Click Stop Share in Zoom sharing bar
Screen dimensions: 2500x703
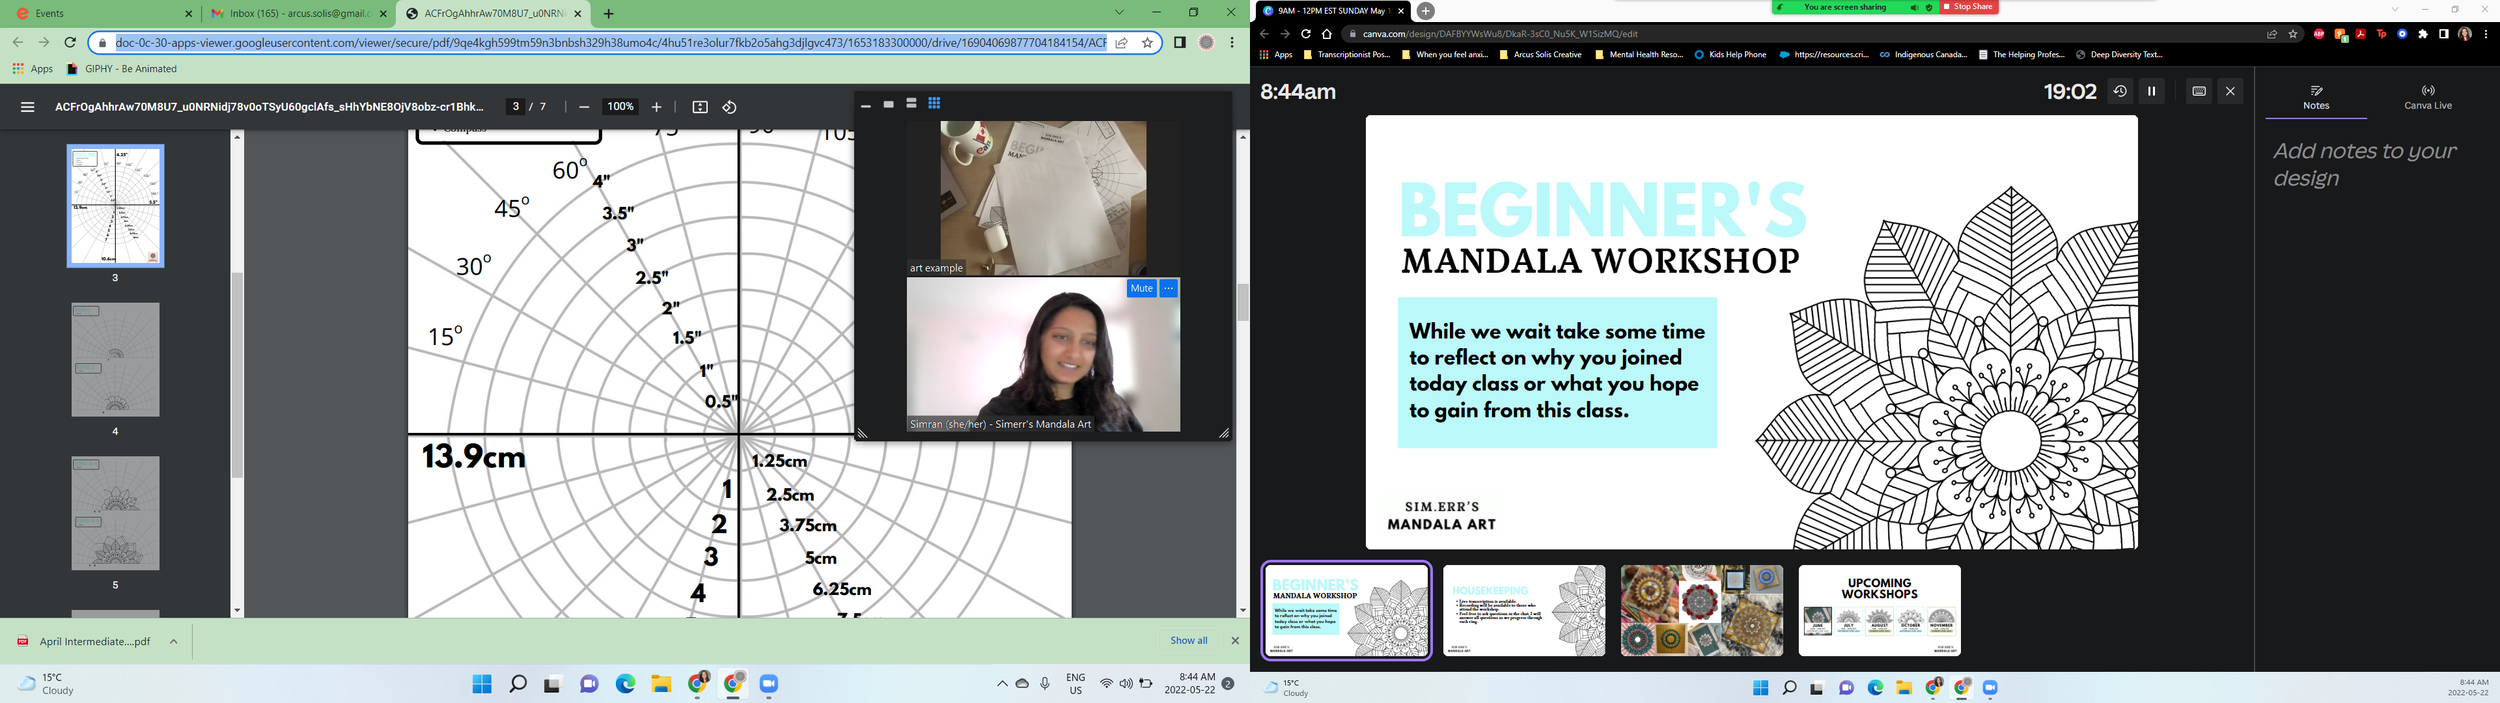point(1969,7)
